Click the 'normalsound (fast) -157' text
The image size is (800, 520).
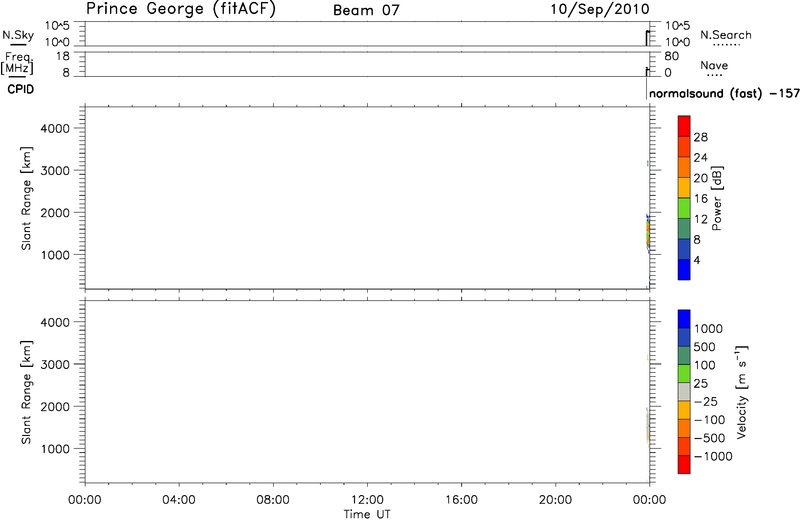[724, 94]
